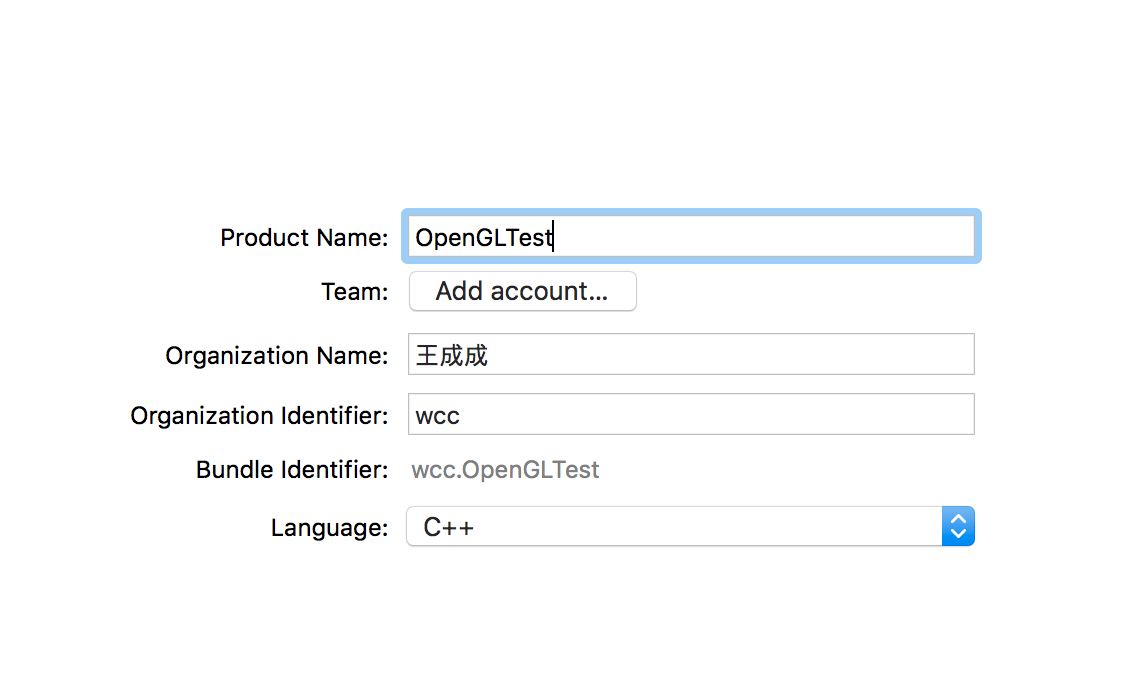Click the Language label
Viewport: 1124px width, 696px height.
tap(329, 528)
